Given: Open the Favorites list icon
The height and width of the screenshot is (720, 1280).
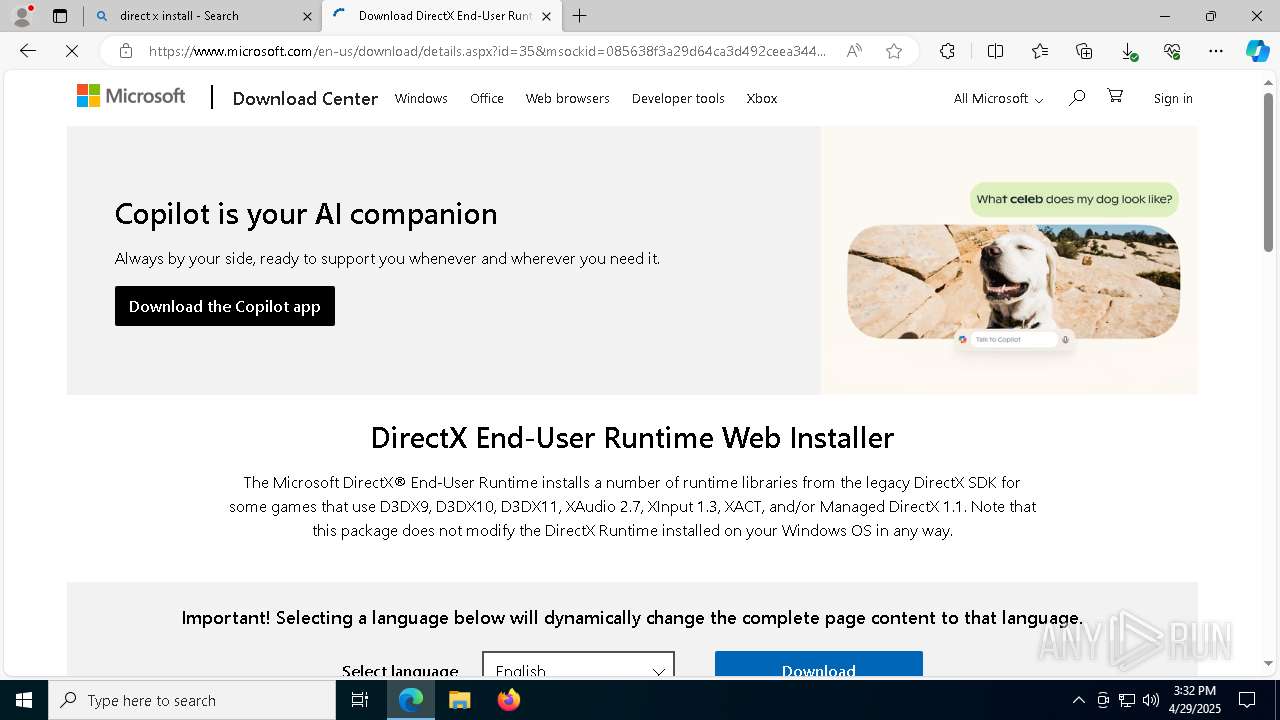Looking at the screenshot, I should click(x=1040, y=51).
